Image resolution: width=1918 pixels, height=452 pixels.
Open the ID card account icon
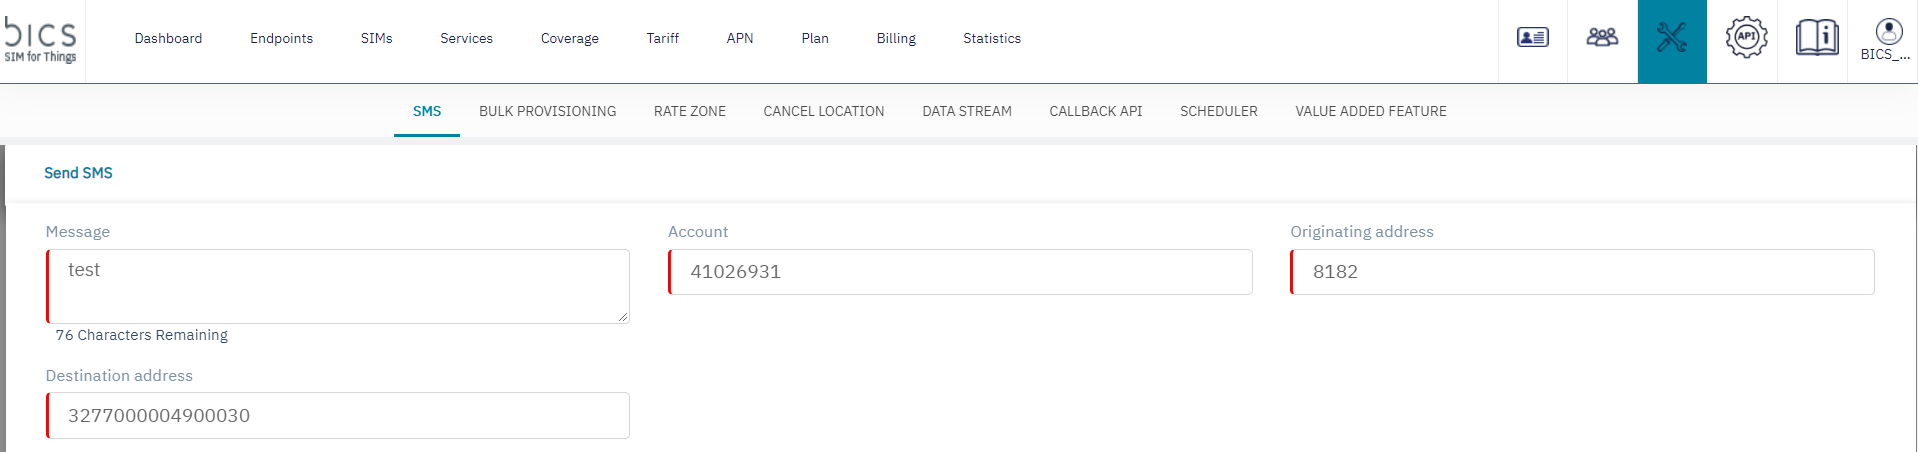click(x=1532, y=38)
